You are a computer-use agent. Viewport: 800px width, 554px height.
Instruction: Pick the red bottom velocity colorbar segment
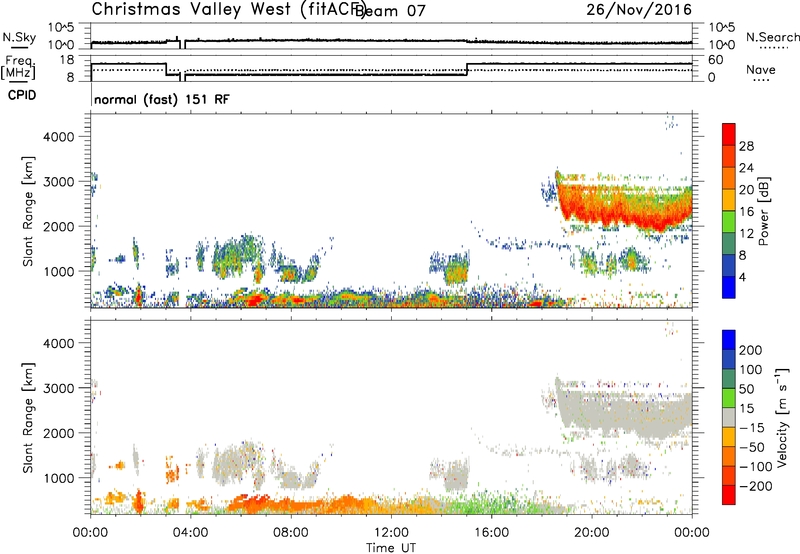729,495
